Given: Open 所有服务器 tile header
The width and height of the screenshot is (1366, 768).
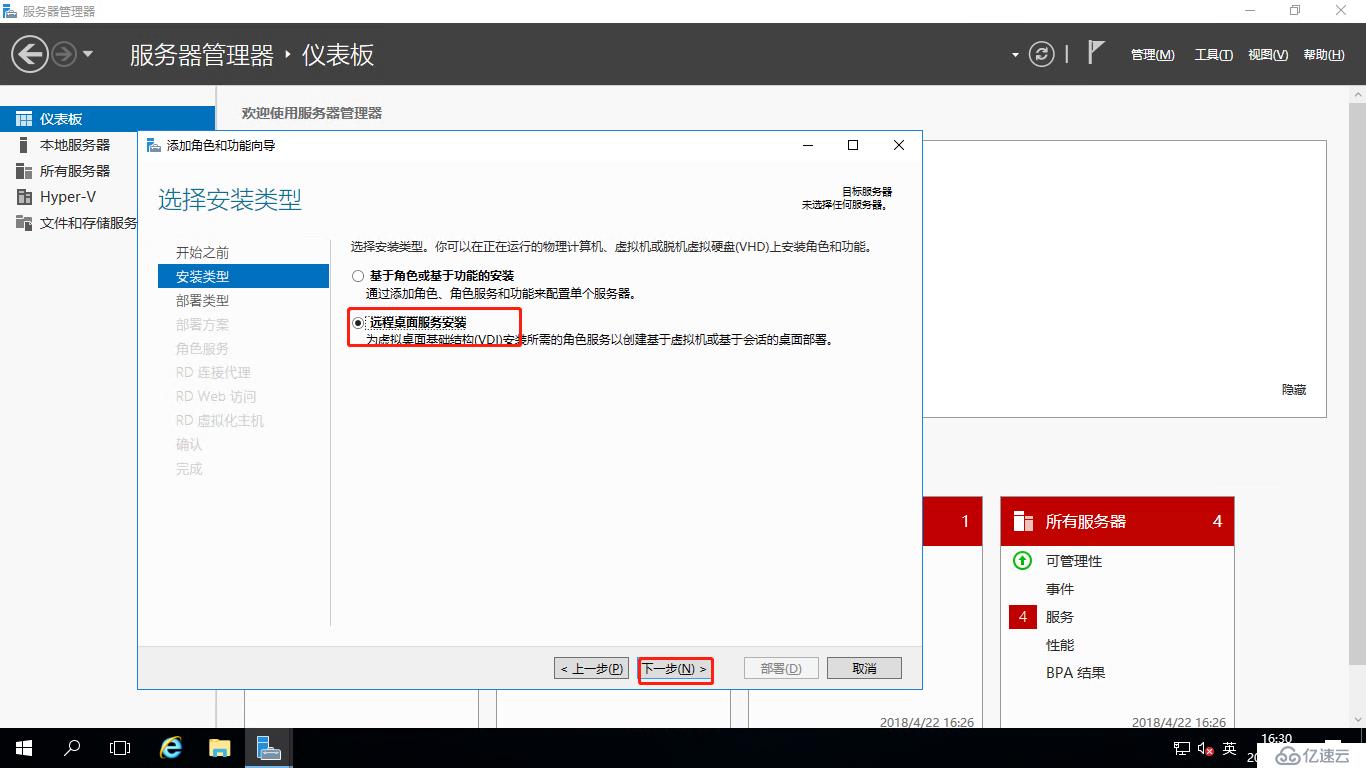Looking at the screenshot, I should (1117, 521).
